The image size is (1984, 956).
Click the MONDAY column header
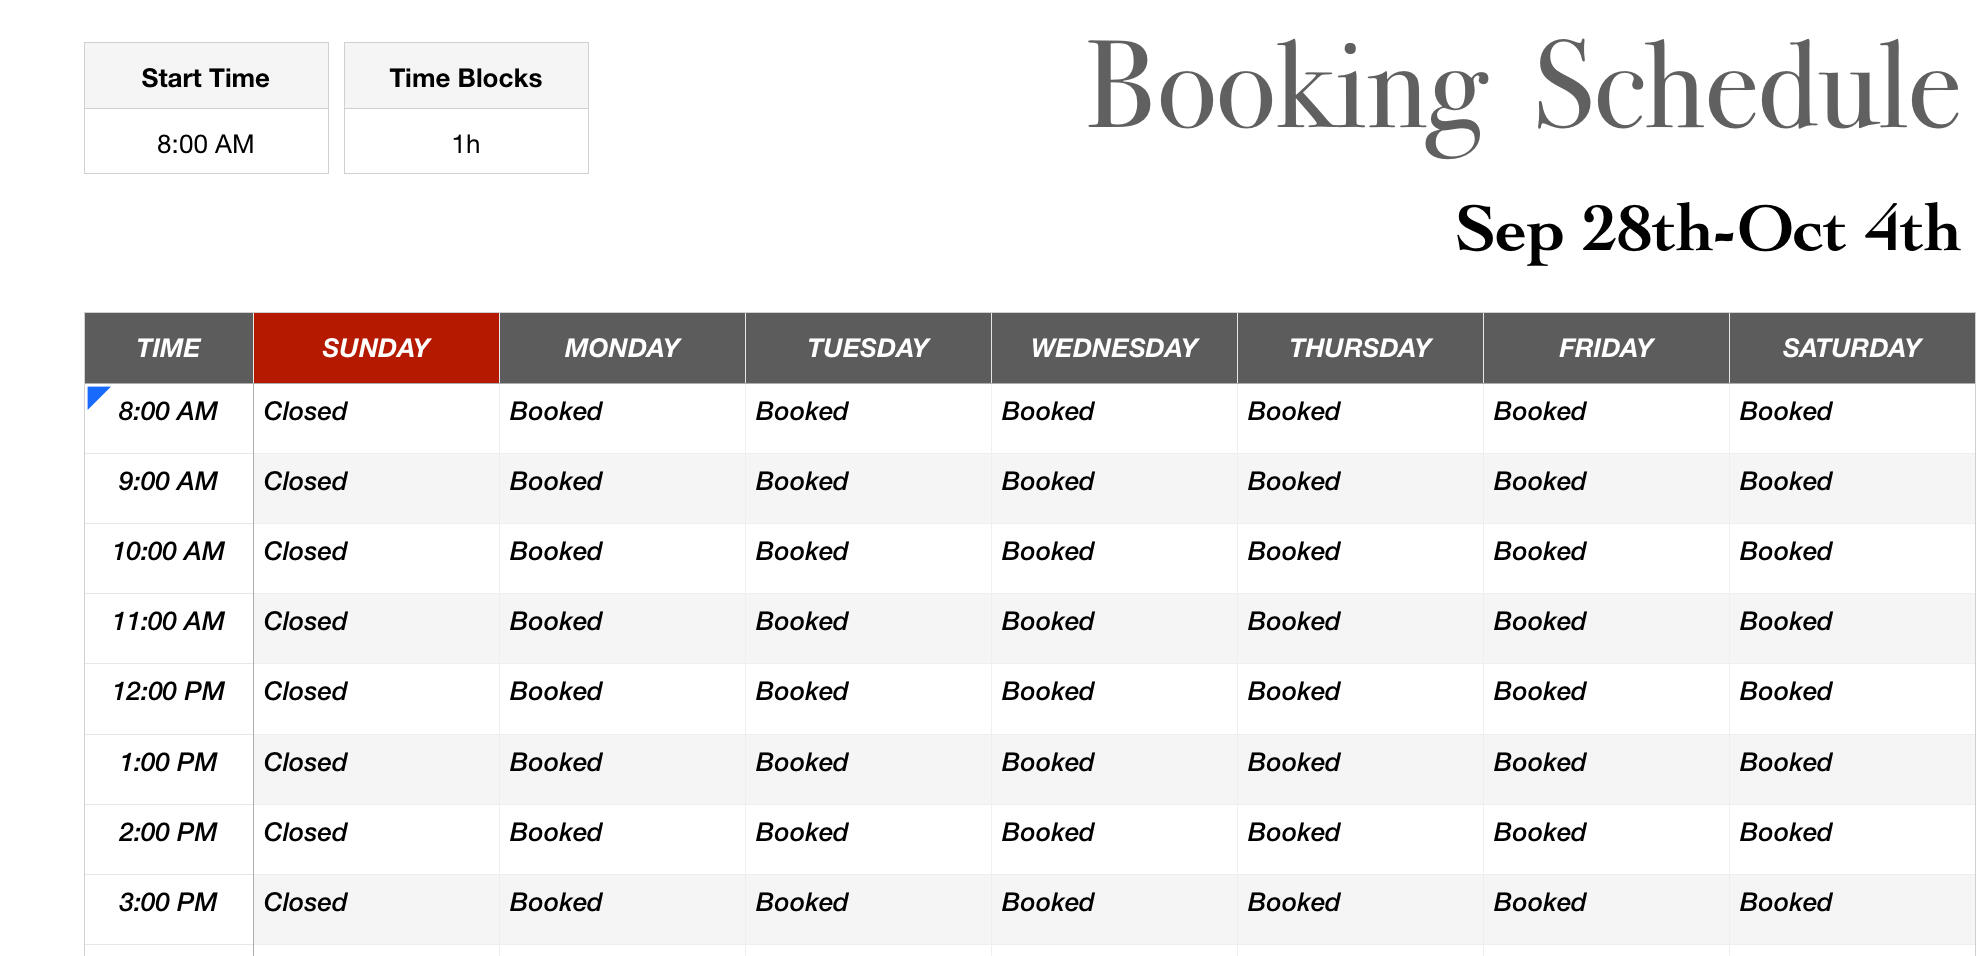click(622, 348)
